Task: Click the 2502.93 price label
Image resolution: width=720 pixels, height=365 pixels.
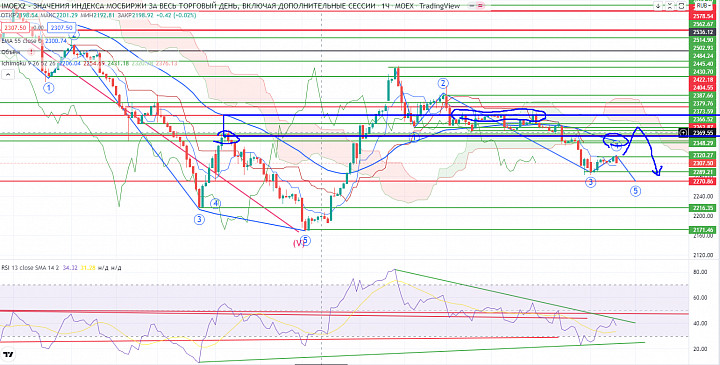Action: pos(704,48)
